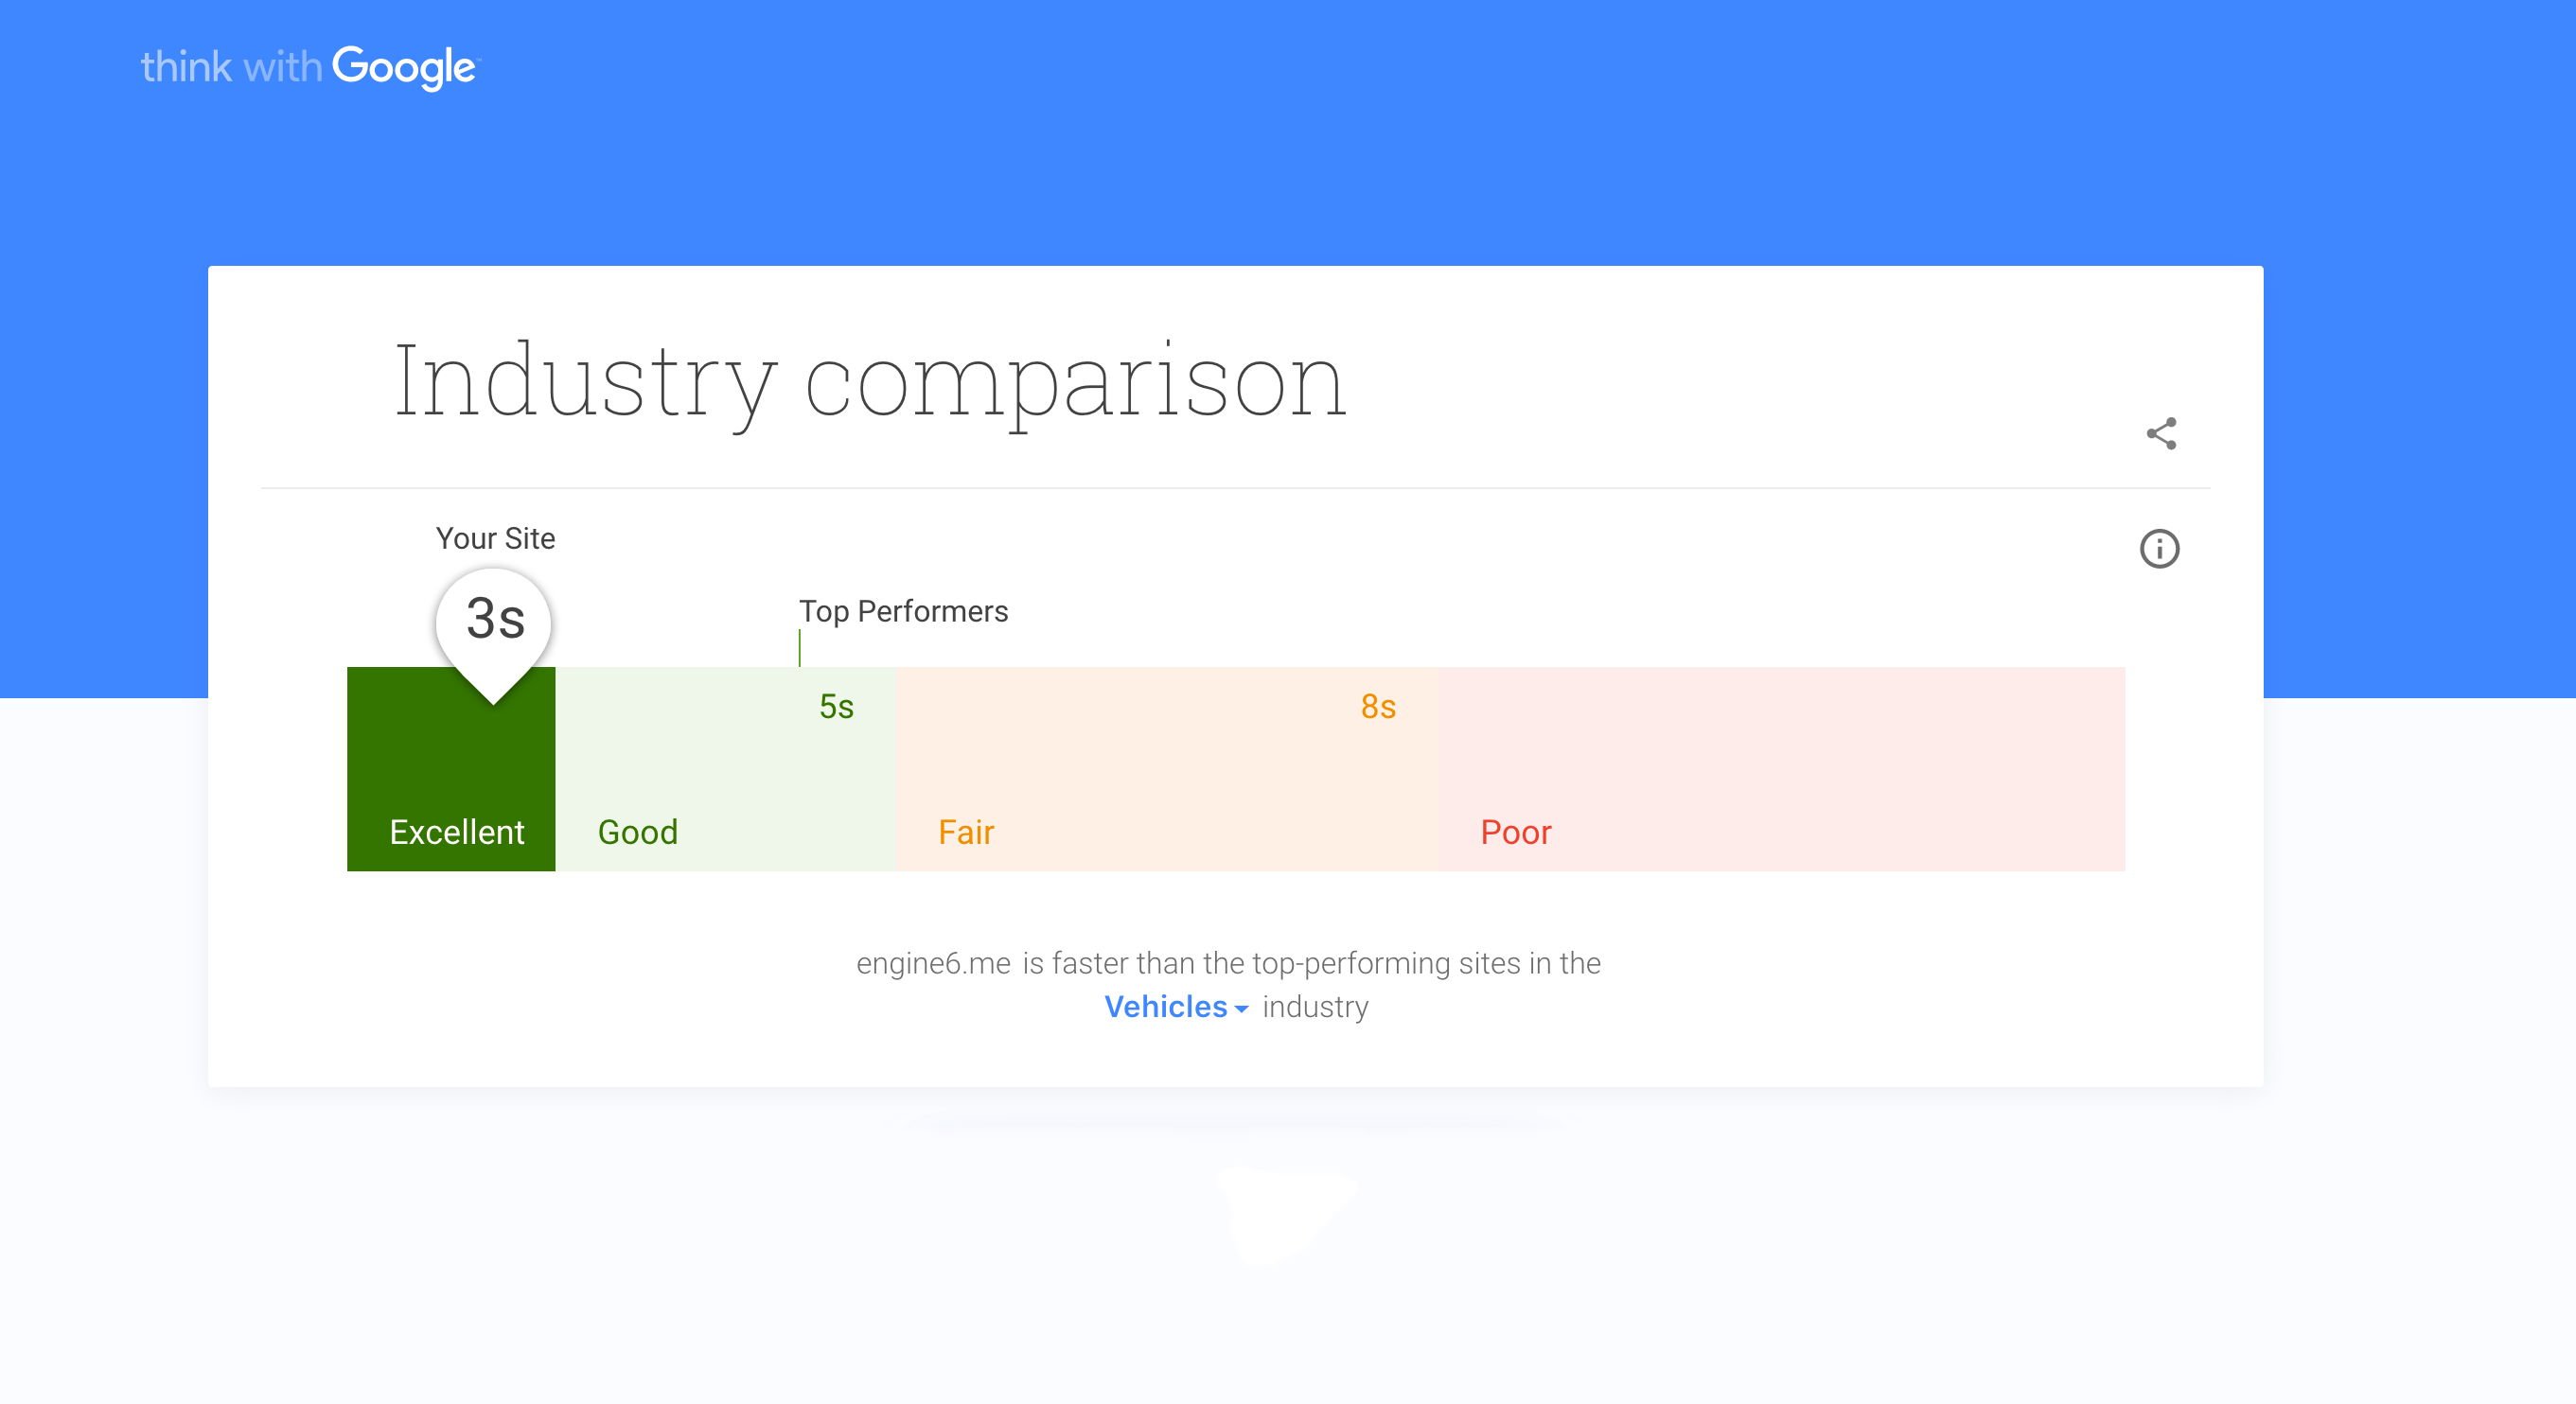Click the 8s threshold label
Image resolution: width=2576 pixels, height=1404 pixels.
point(1378,707)
